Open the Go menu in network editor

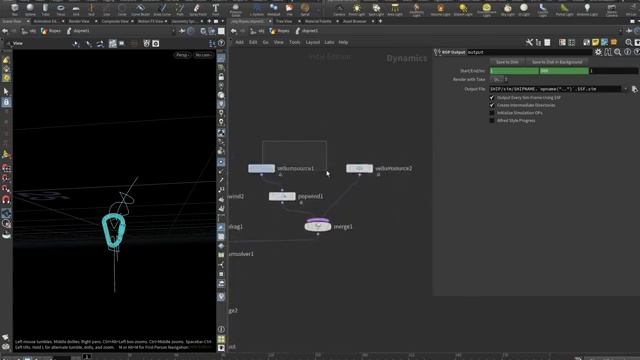[x=265, y=42]
